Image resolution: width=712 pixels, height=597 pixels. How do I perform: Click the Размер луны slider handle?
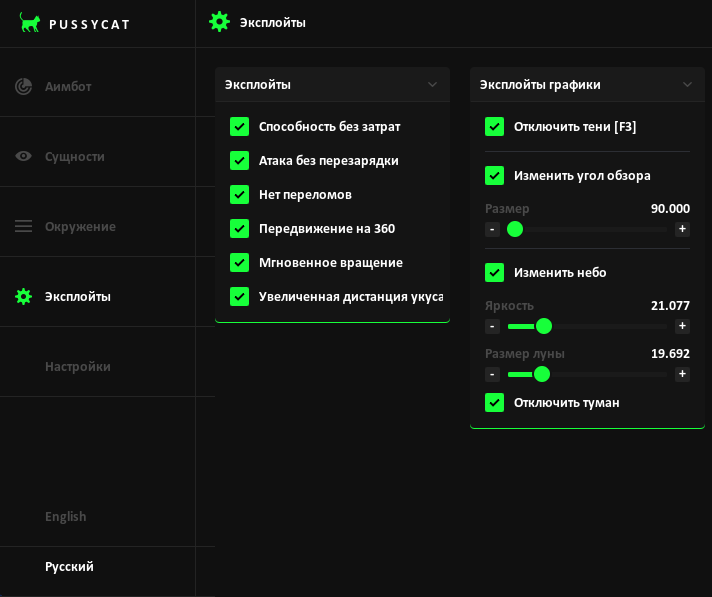(x=542, y=374)
